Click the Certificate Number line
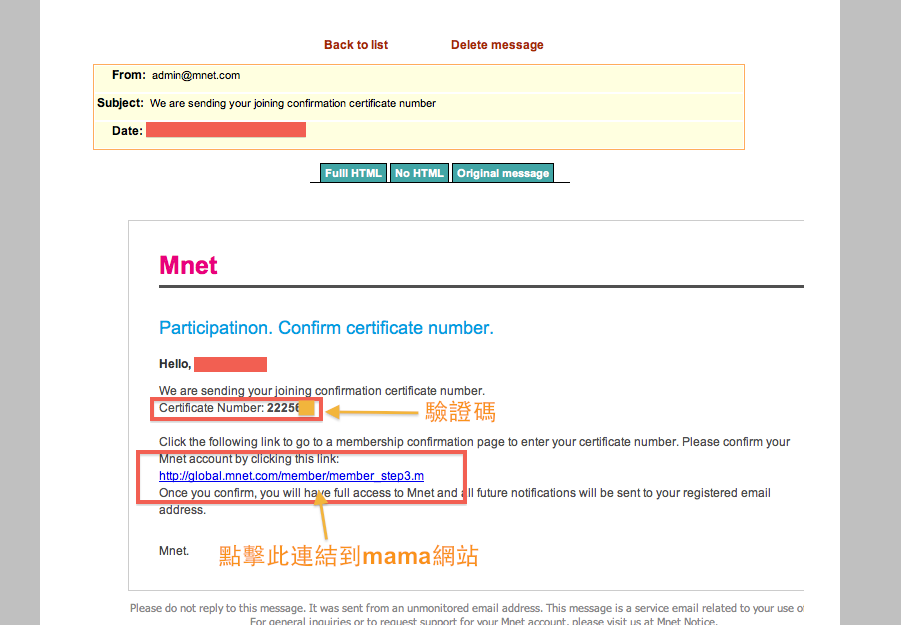 pyautogui.click(x=236, y=408)
